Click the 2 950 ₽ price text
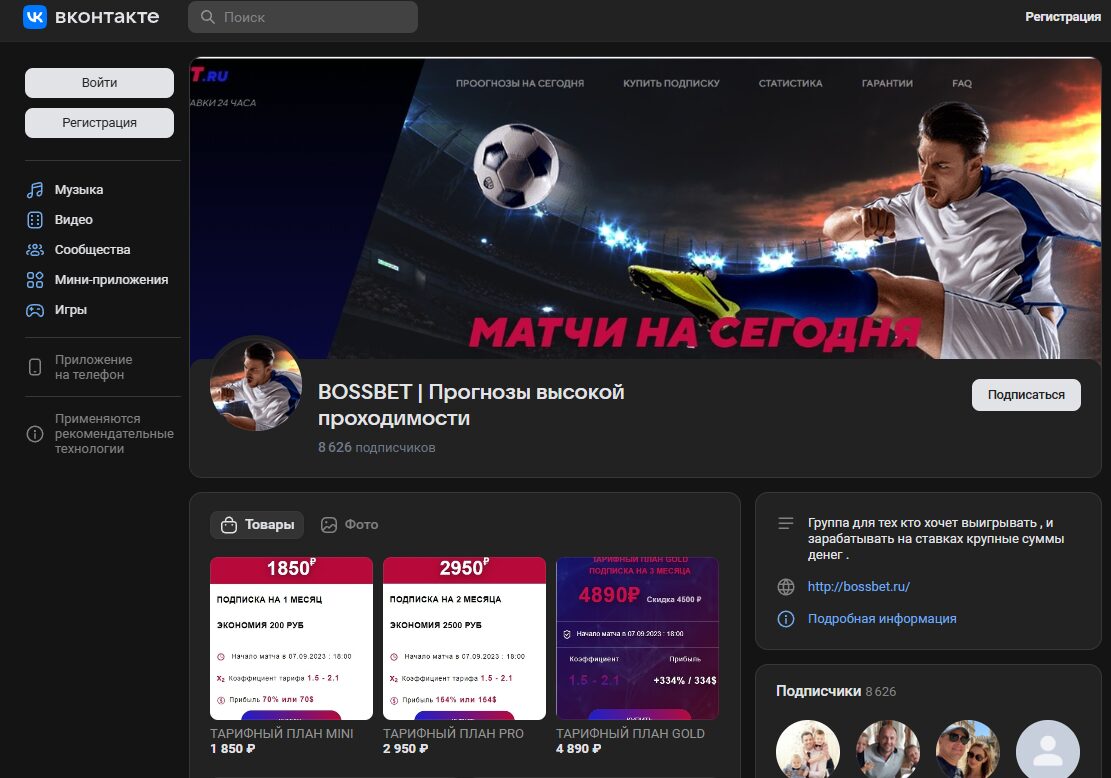 405,749
